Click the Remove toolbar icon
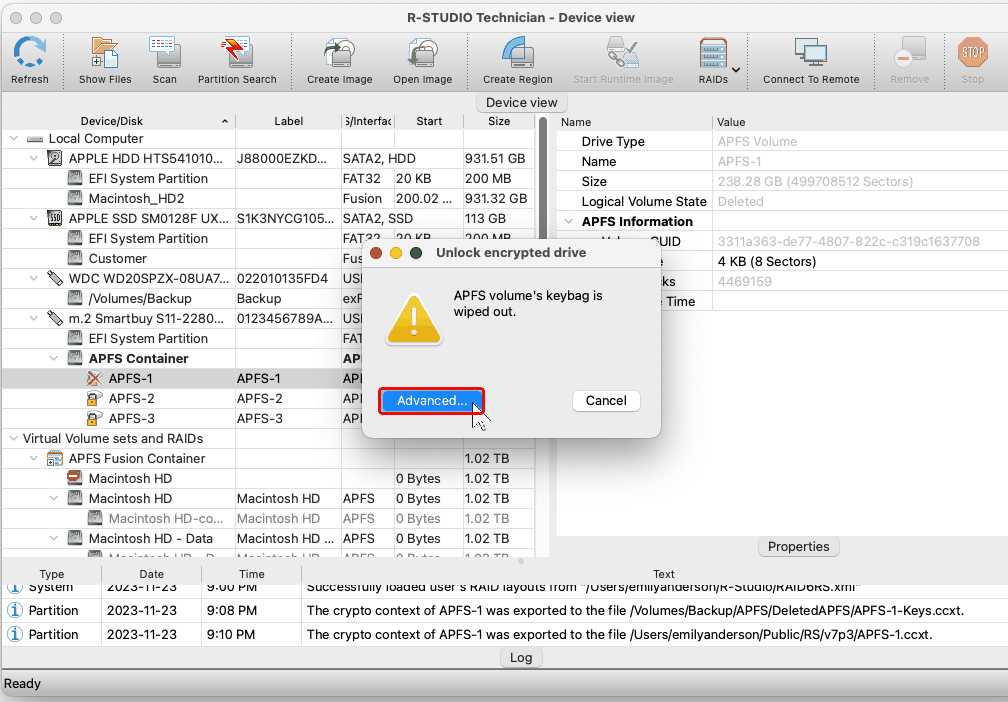This screenshot has width=1008, height=702. pos(910,53)
